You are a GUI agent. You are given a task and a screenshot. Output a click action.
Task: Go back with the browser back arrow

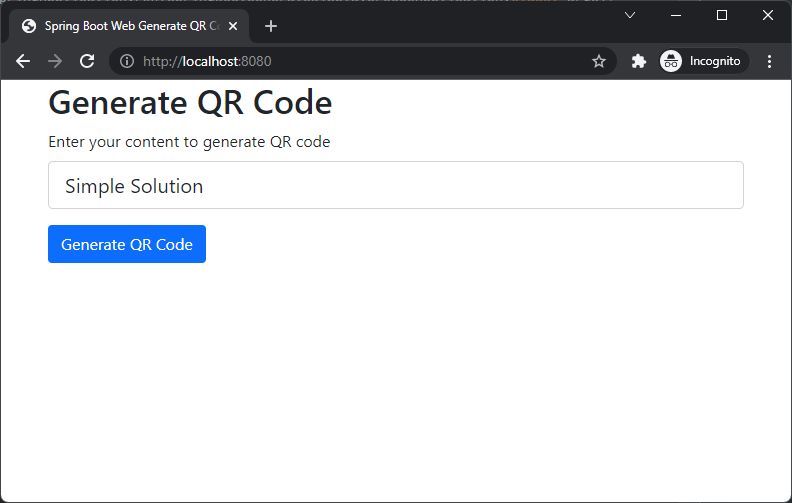pos(23,61)
